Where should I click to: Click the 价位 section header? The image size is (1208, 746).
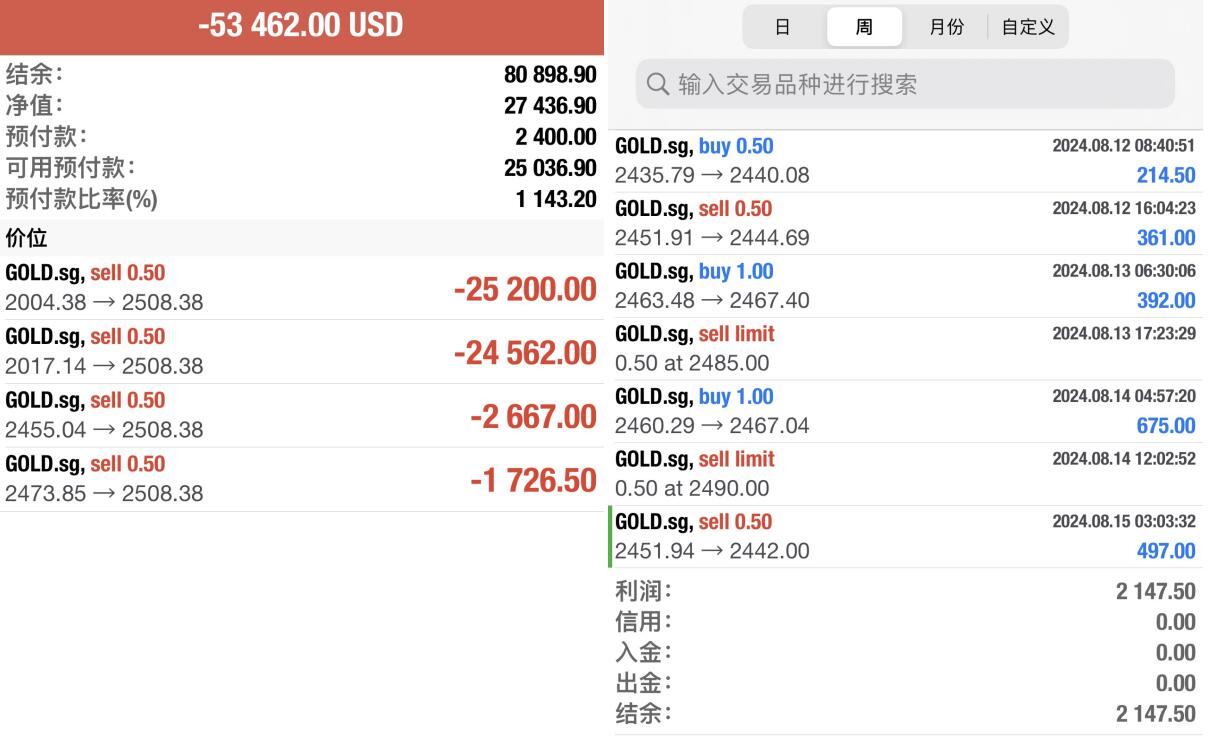tap(300, 238)
